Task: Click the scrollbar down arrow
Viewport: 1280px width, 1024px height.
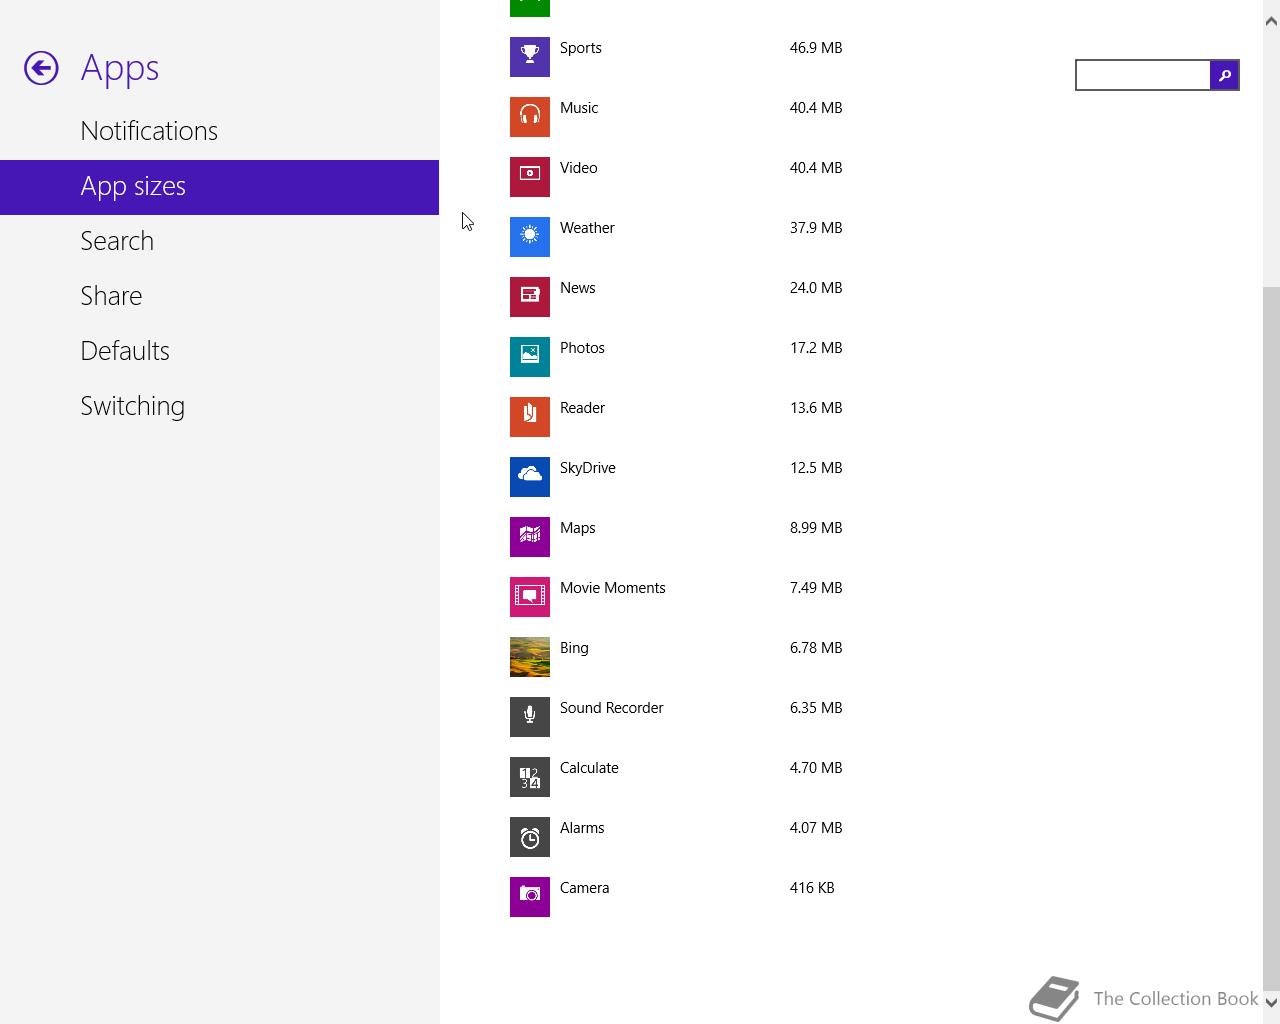Action: (x=1271, y=1002)
